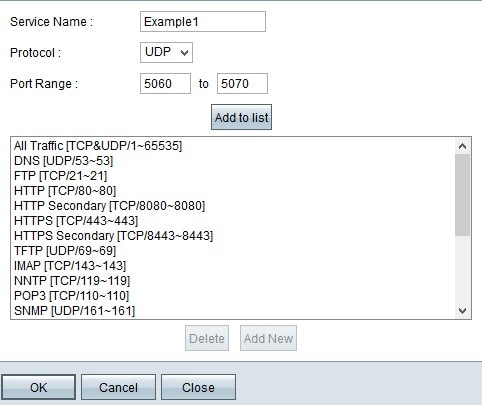Click the Add New button
This screenshot has height=405, width=482.
tap(268, 338)
